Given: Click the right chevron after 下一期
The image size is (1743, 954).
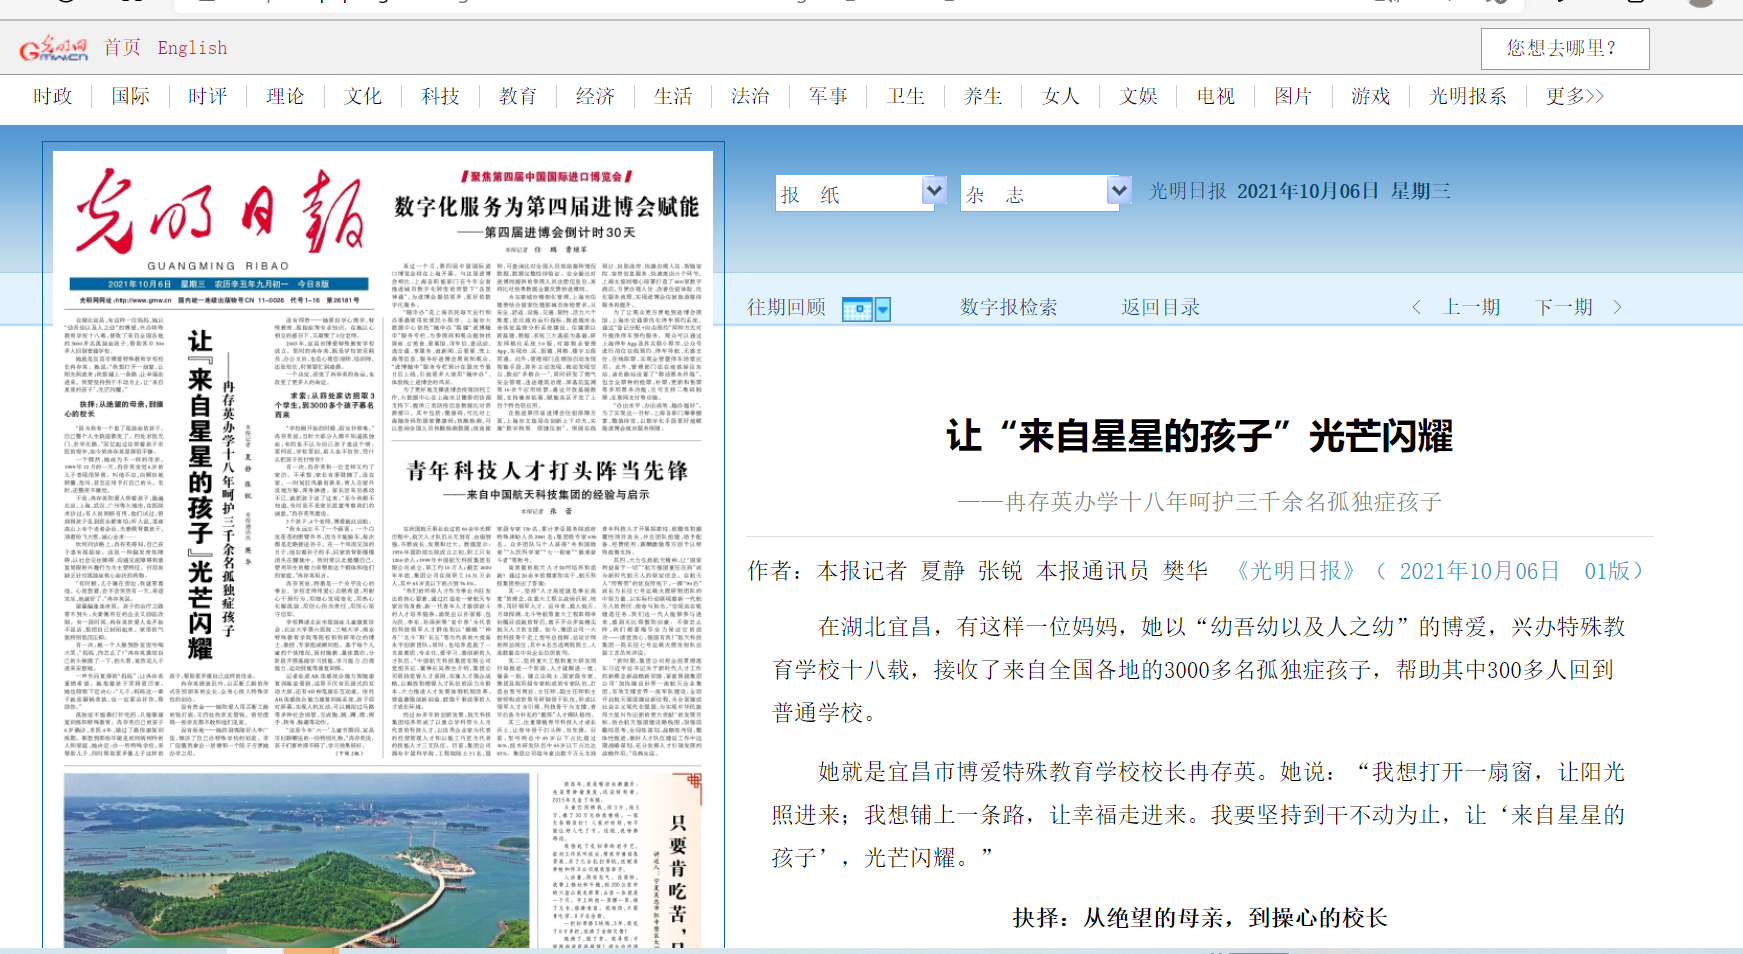Looking at the screenshot, I should click(1617, 307).
